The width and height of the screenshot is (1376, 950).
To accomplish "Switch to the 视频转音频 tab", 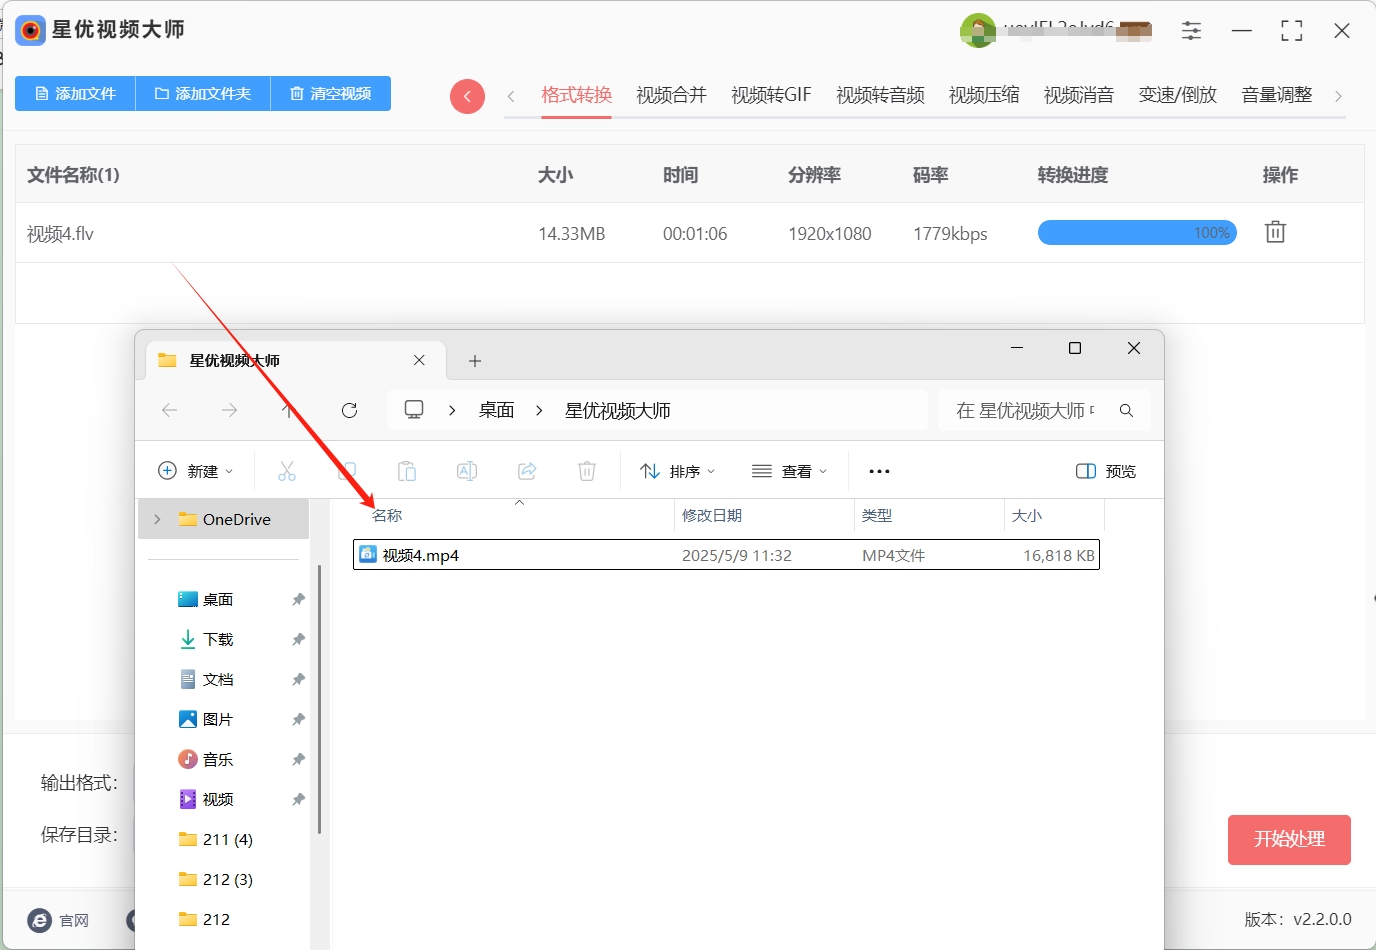I will (880, 95).
